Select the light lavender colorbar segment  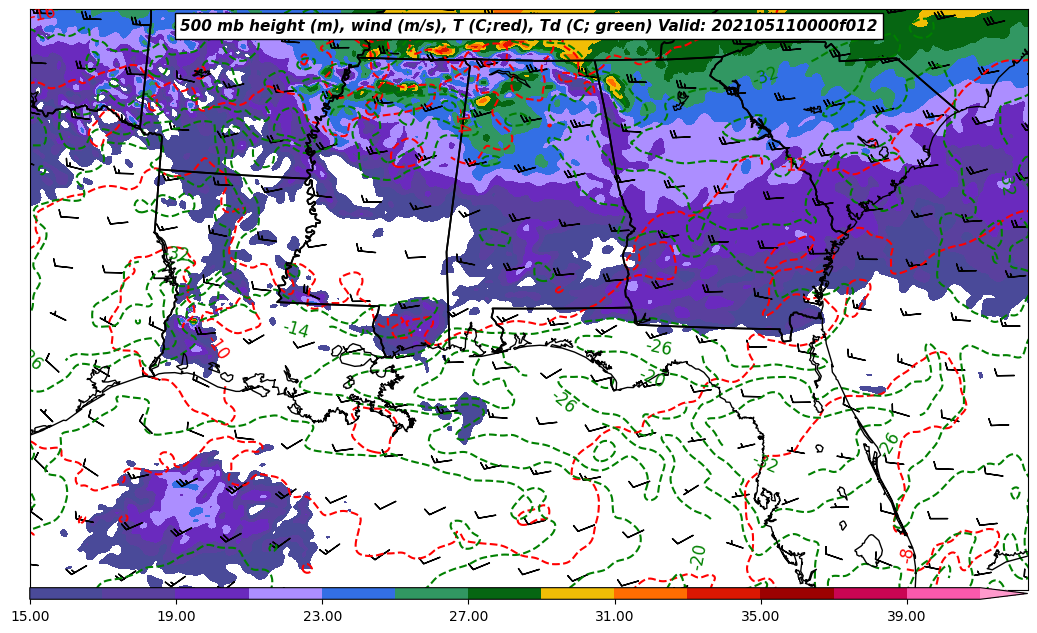pos(285,593)
